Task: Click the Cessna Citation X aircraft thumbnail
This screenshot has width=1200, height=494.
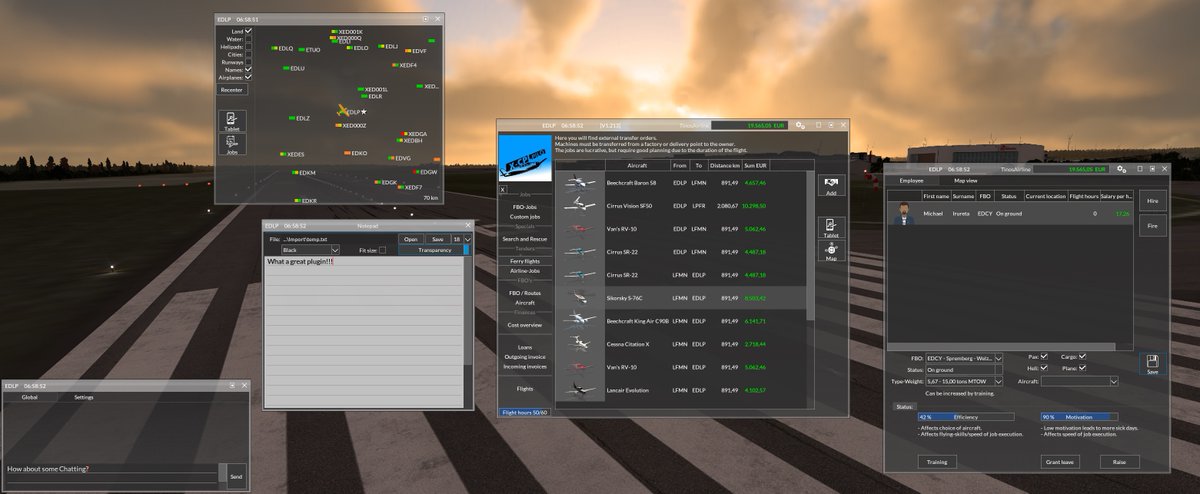Action: (x=580, y=343)
